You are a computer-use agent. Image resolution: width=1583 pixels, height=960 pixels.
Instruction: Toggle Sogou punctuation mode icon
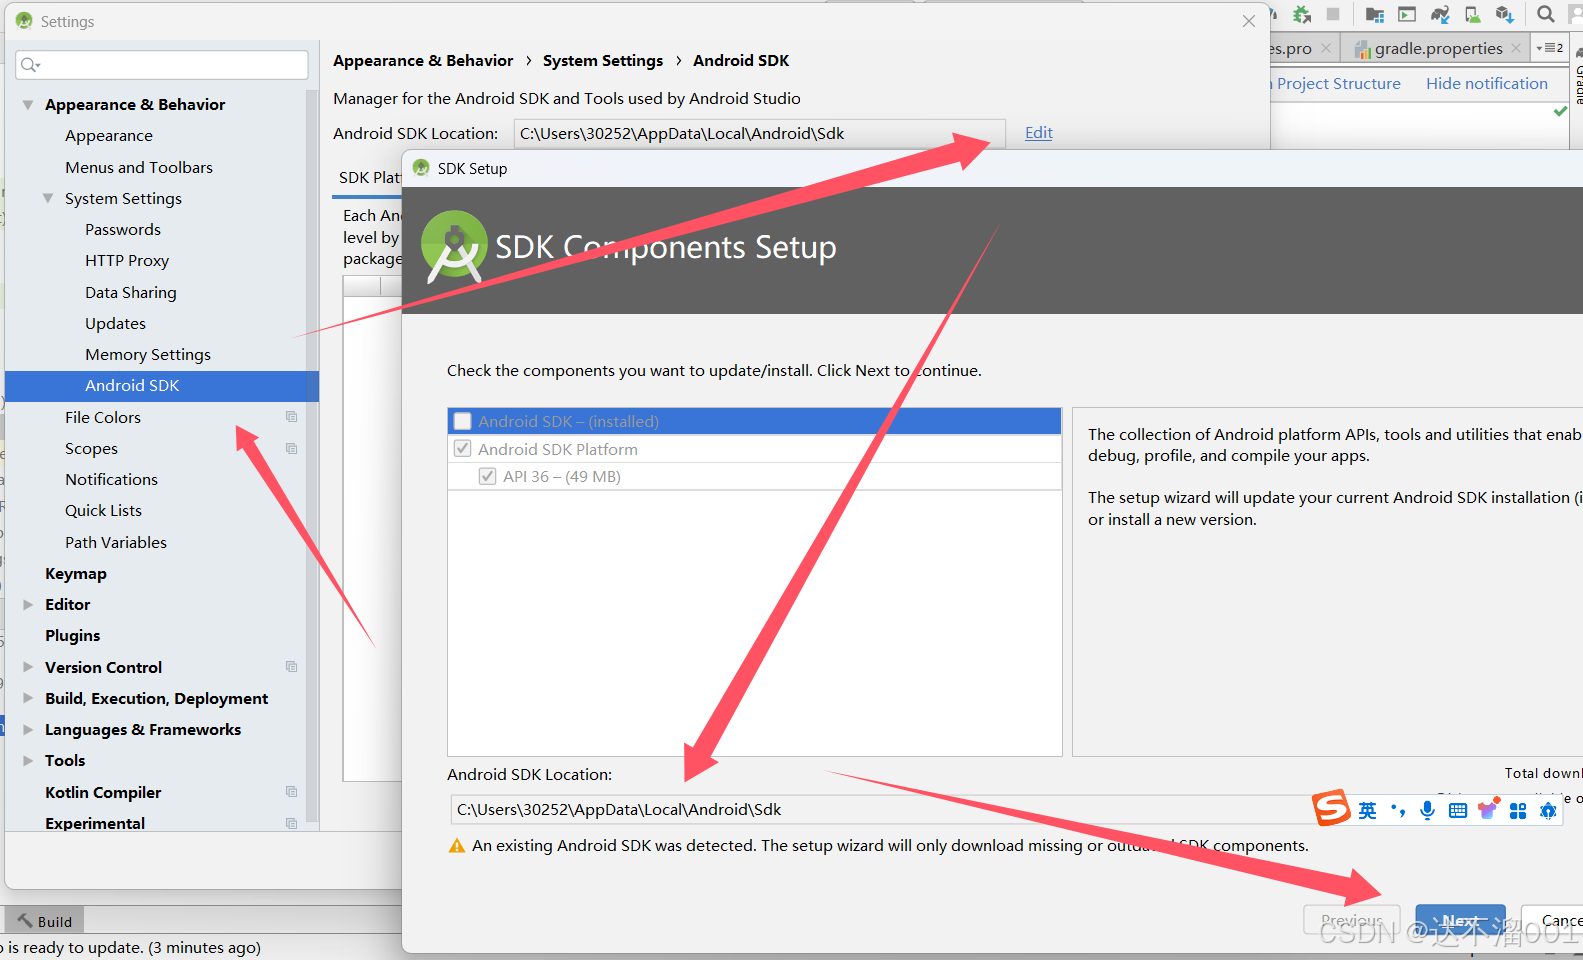coord(1398,810)
